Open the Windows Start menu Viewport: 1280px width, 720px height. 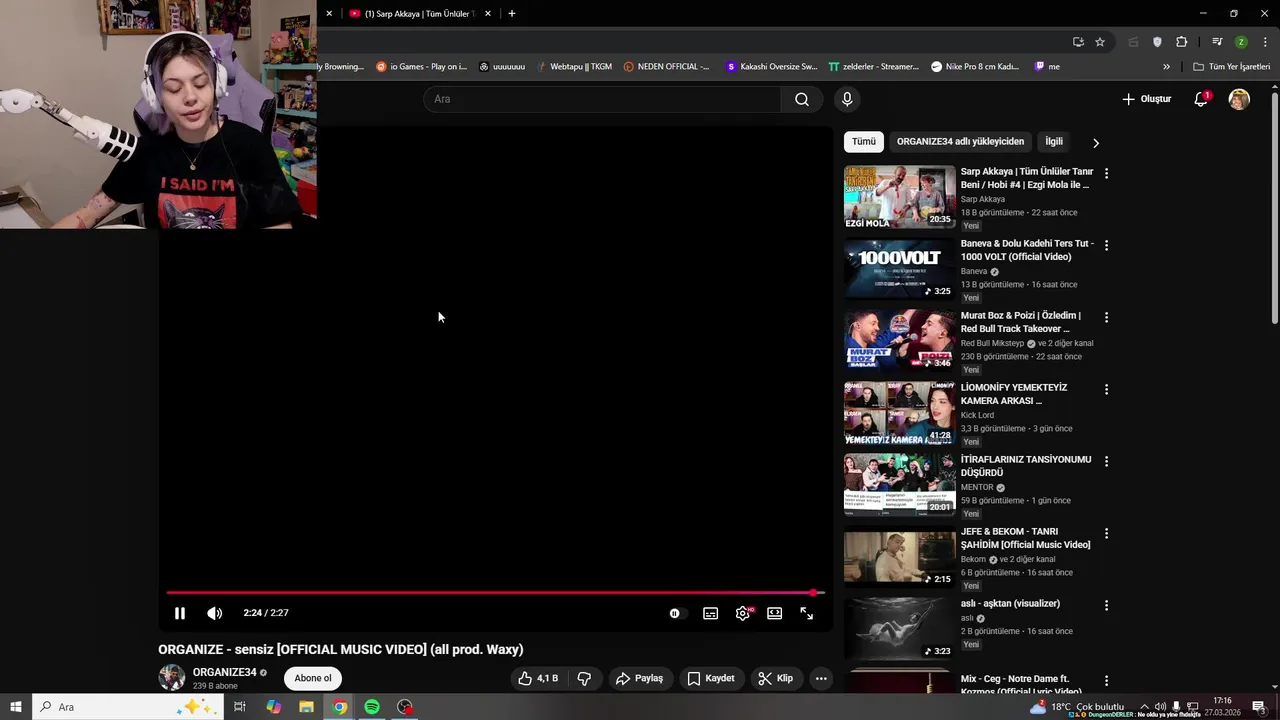click(16, 707)
